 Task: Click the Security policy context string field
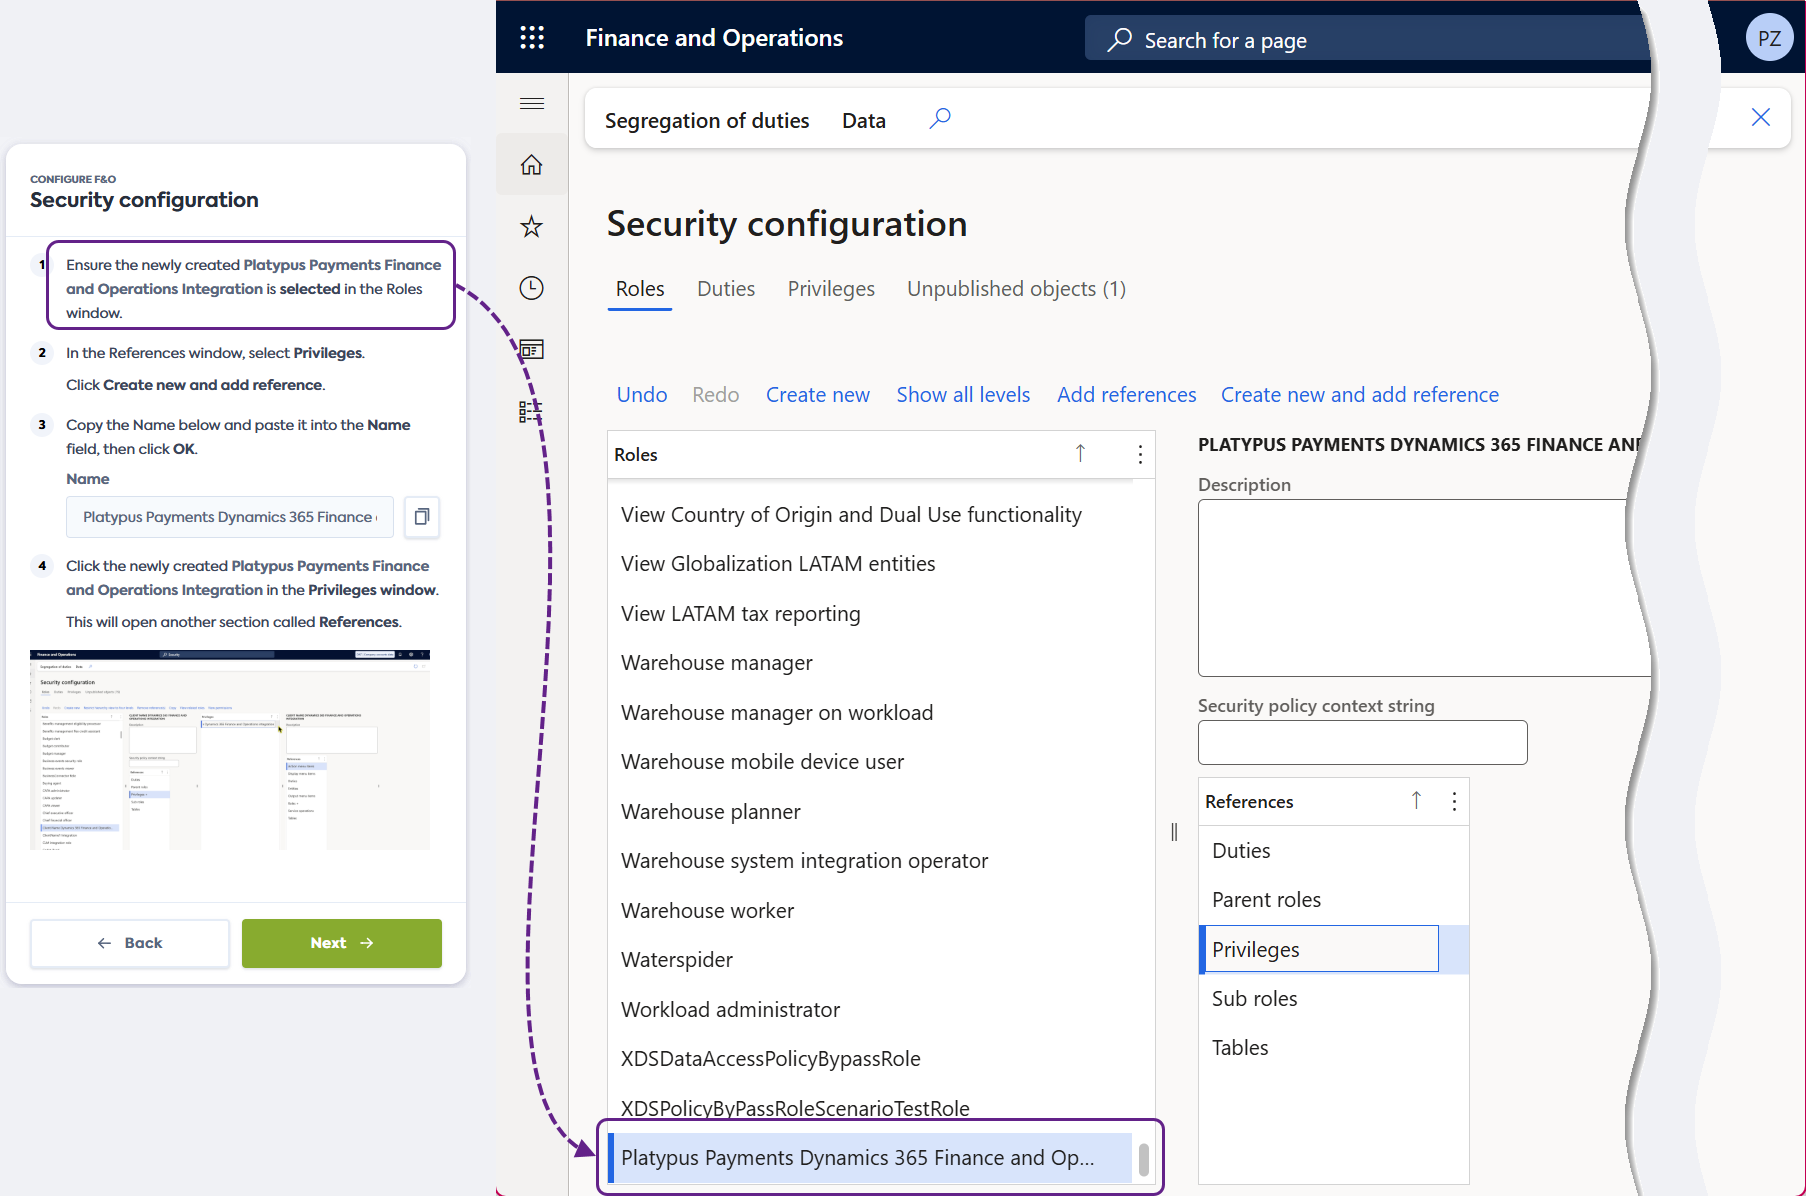click(1362, 743)
